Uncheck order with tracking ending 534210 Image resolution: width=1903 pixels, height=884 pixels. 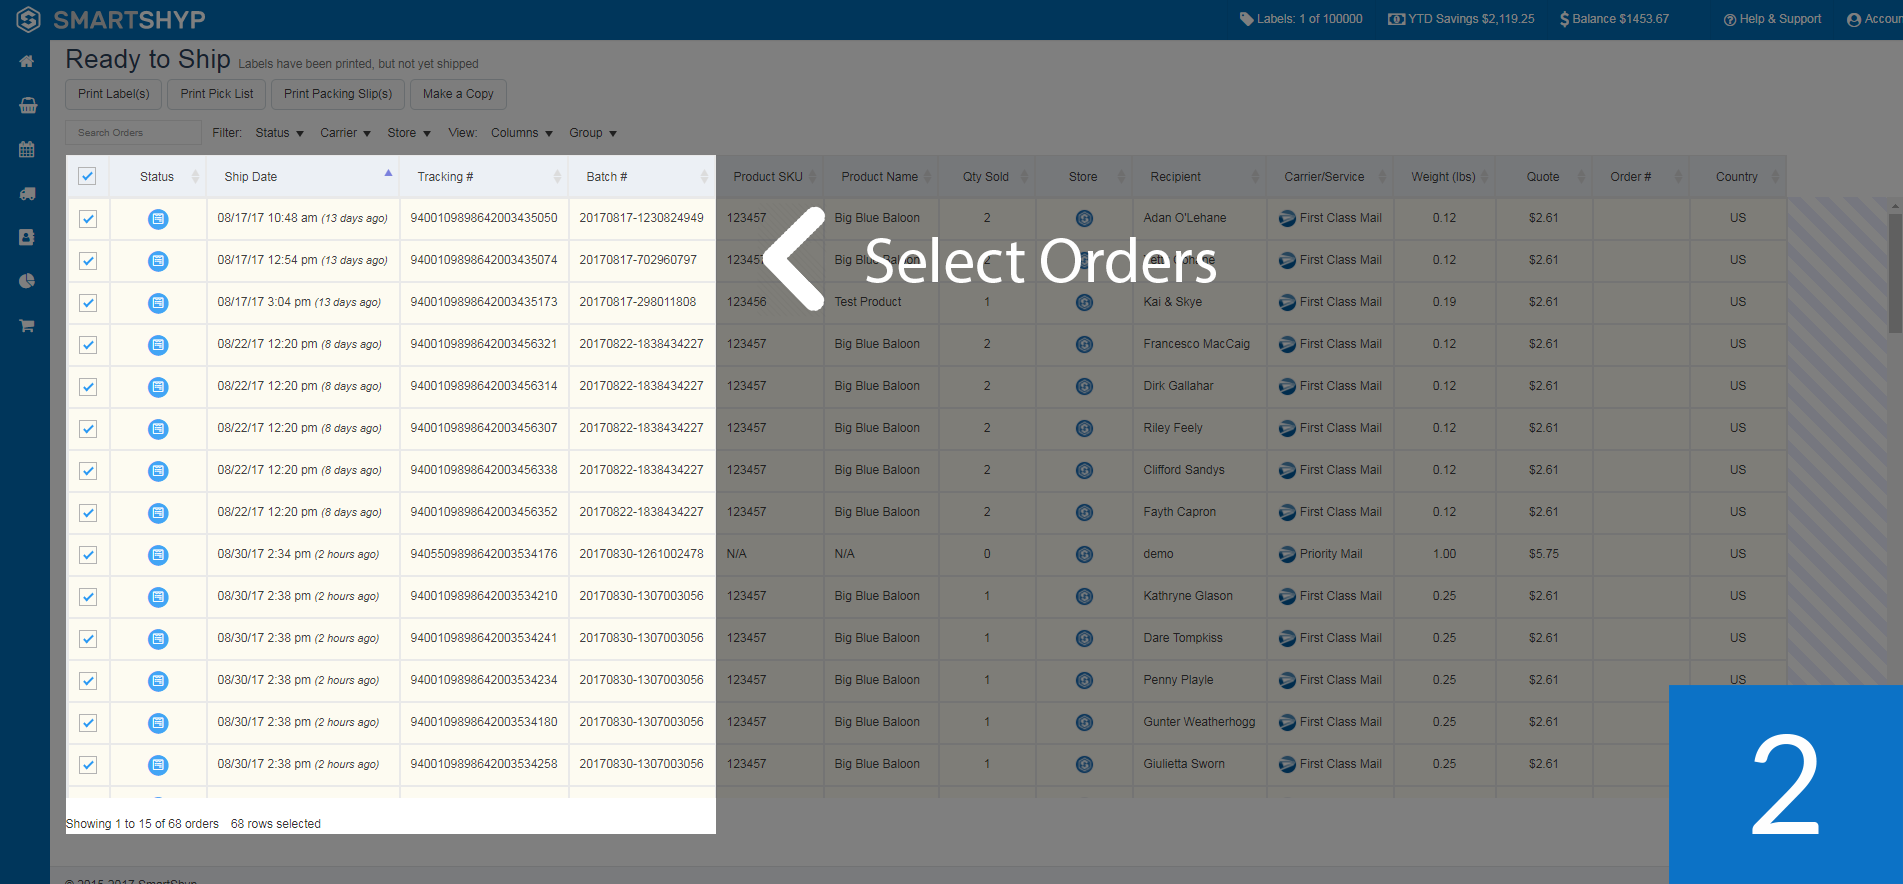88,597
